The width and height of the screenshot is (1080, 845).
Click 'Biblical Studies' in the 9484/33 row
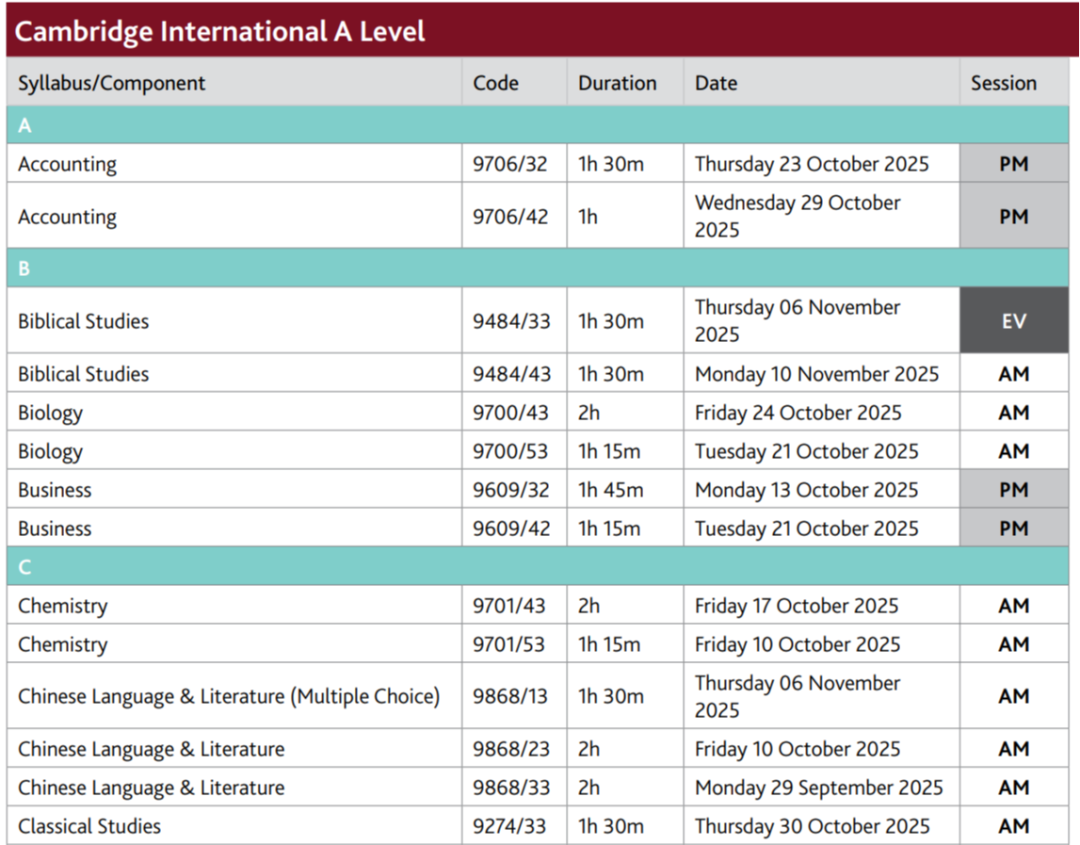tap(83, 321)
